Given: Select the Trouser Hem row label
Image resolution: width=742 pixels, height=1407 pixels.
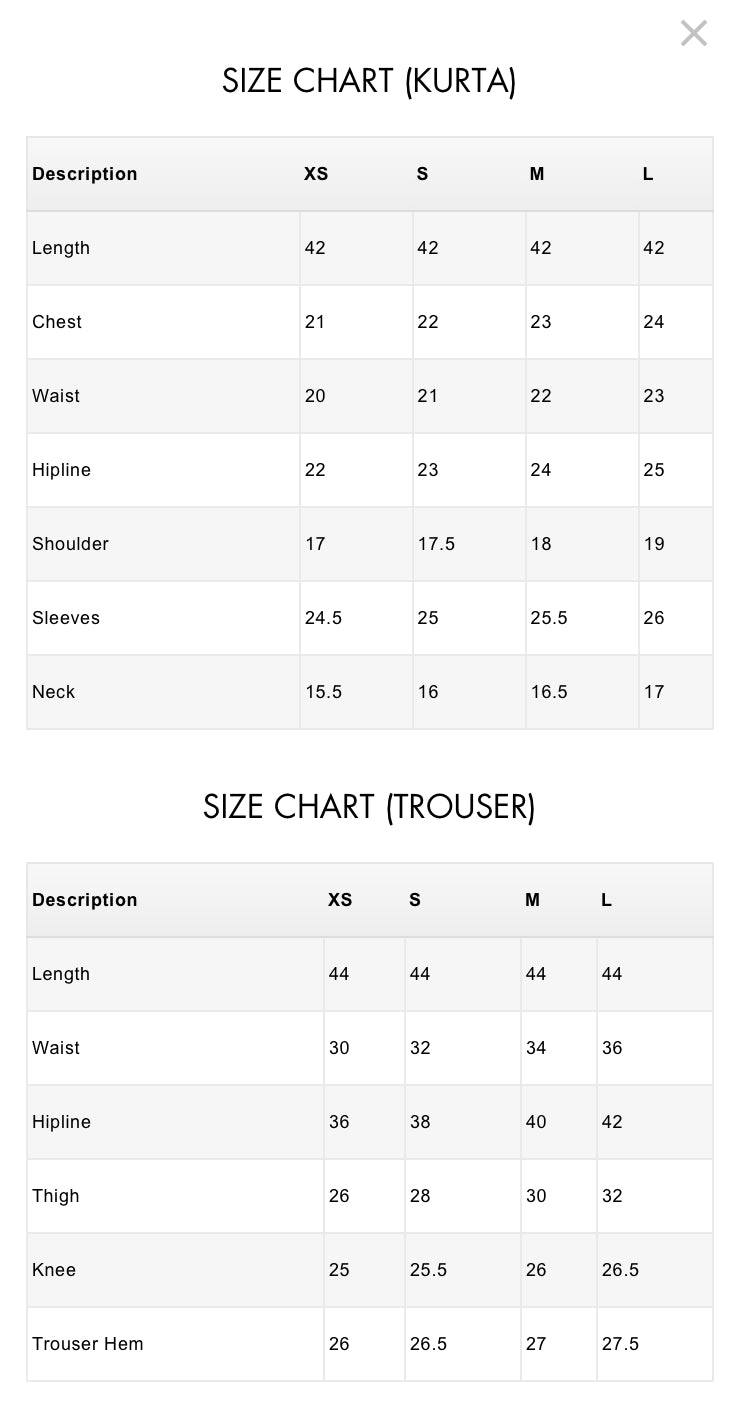Looking at the screenshot, I should [88, 1344].
